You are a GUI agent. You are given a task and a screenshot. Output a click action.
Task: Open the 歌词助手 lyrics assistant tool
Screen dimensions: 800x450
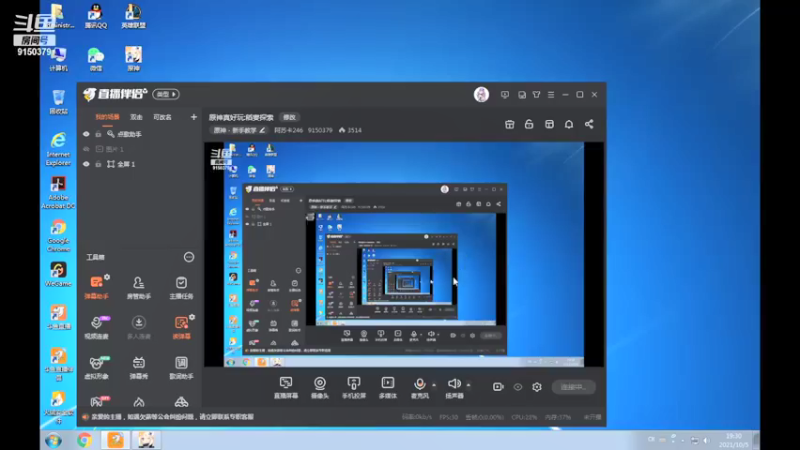pyautogui.click(x=181, y=367)
